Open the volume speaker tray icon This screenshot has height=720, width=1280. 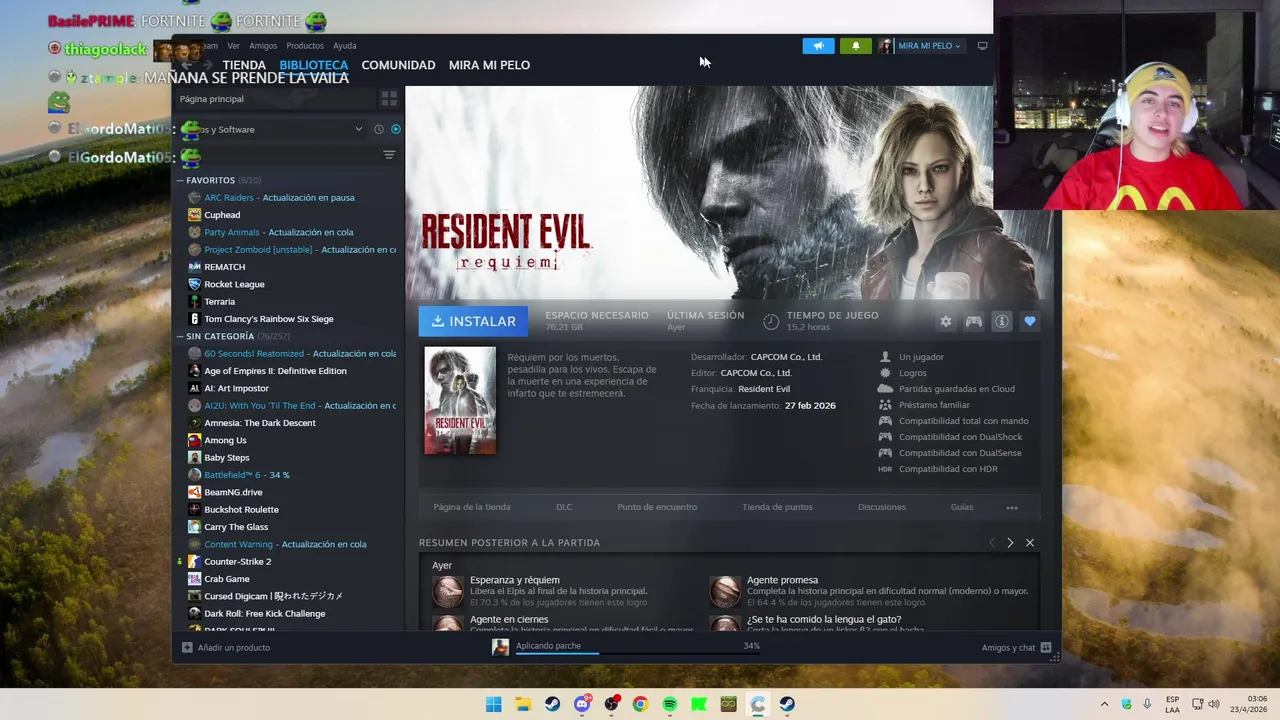tap(1214, 704)
